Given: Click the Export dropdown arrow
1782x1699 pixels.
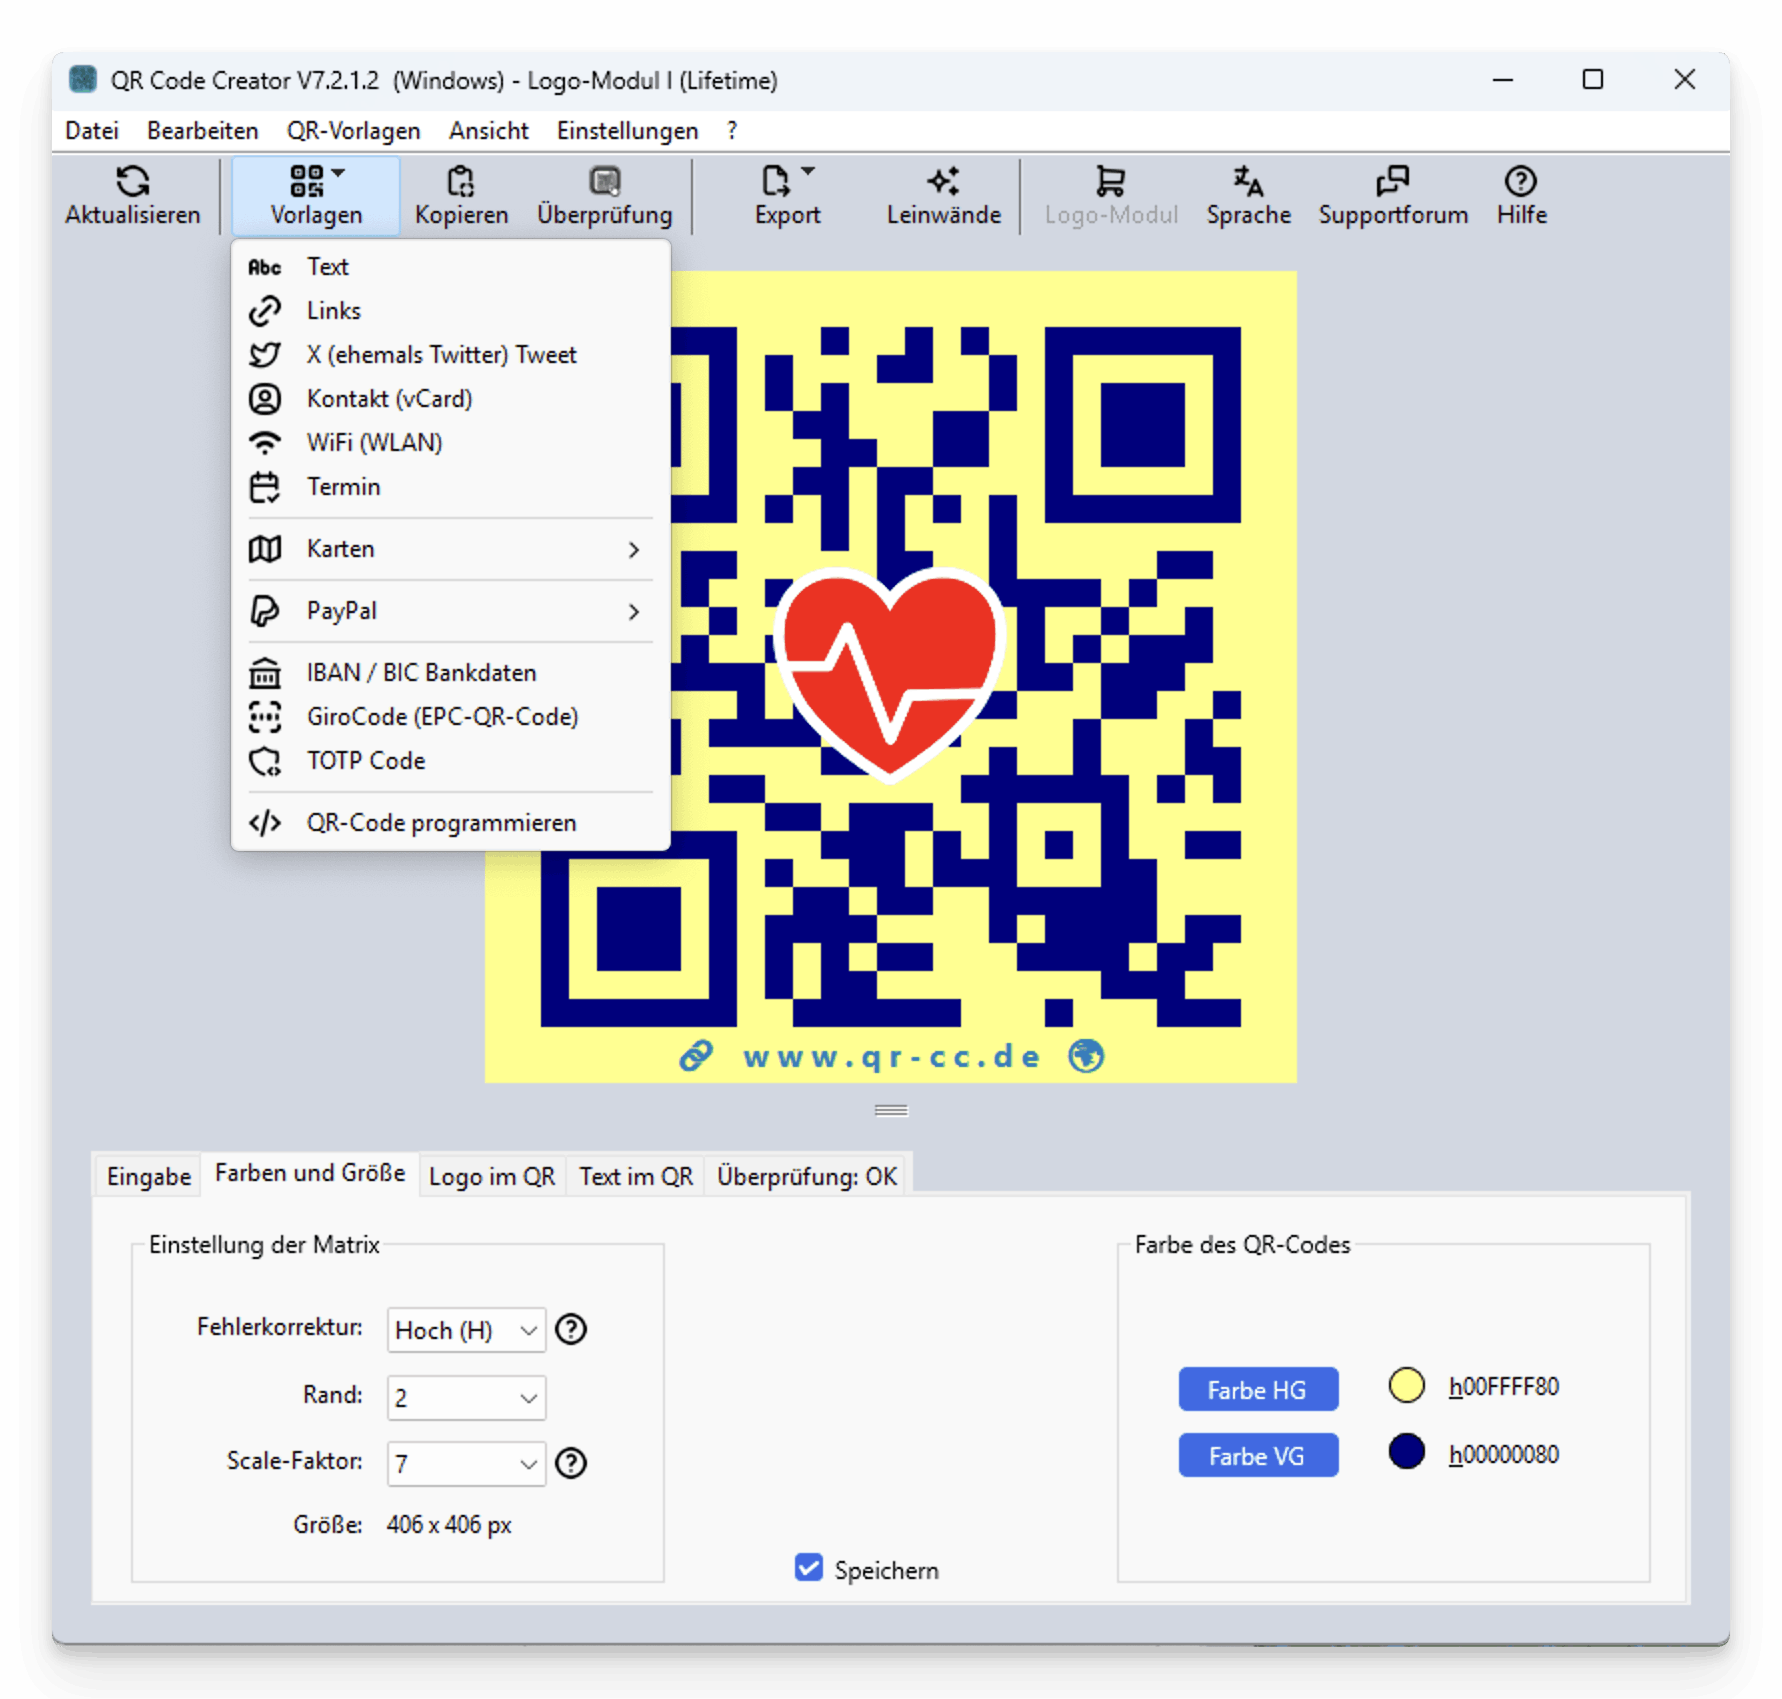Looking at the screenshot, I should pos(808,172).
